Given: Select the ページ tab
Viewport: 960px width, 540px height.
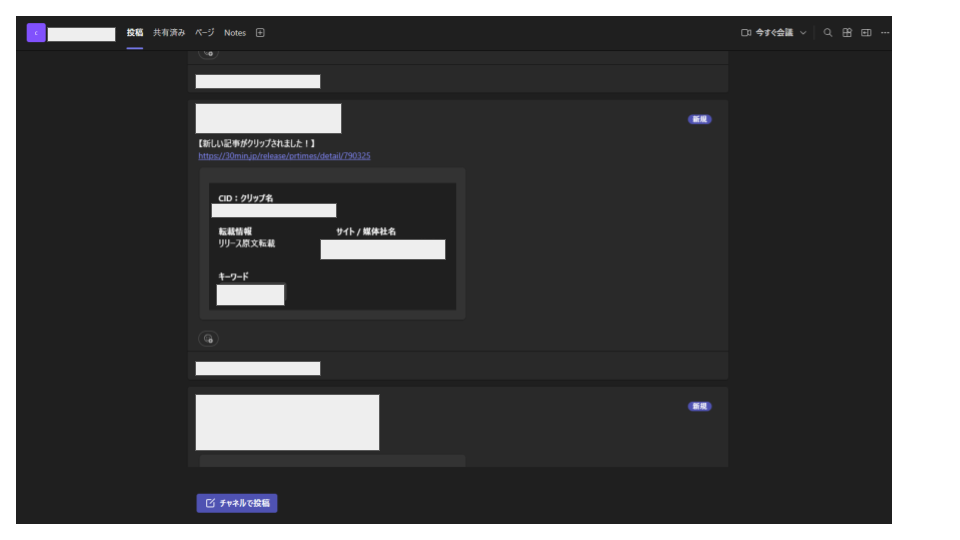Looking at the screenshot, I should pyautogui.click(x=204, y=32).
